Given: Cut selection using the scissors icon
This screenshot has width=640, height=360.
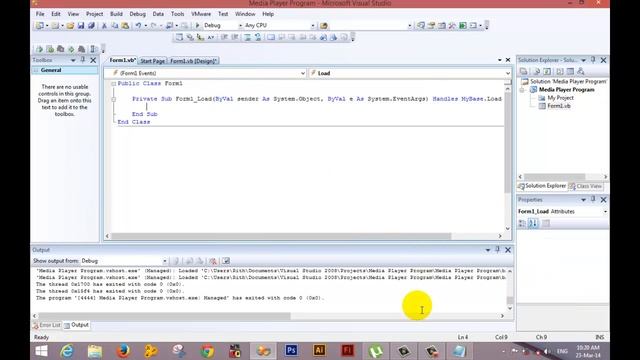Looking at the screenshot, I should pyautogui.click(x=104, y=26).
